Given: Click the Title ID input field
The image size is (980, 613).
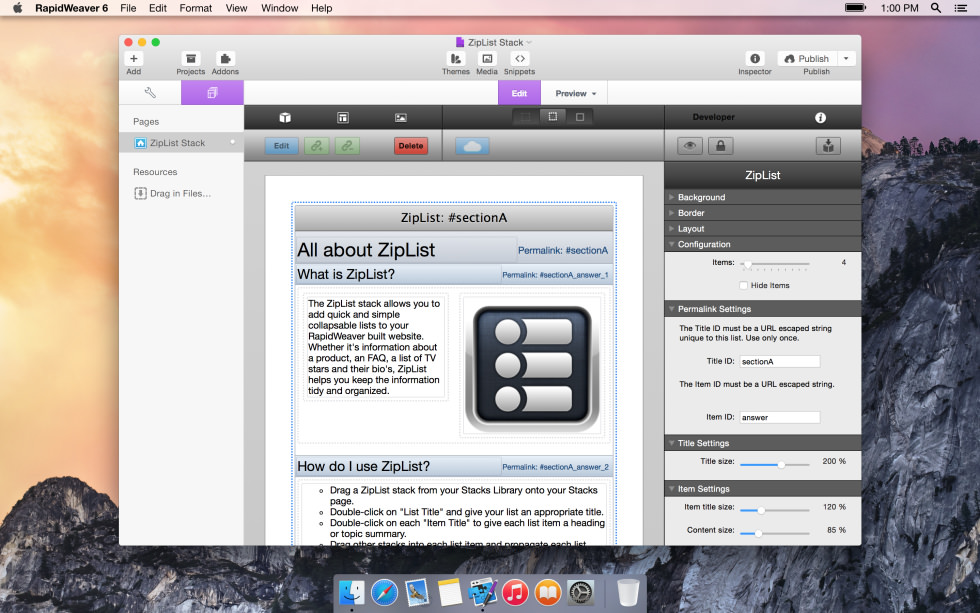Looking at the screenshot, I should 779,361.
